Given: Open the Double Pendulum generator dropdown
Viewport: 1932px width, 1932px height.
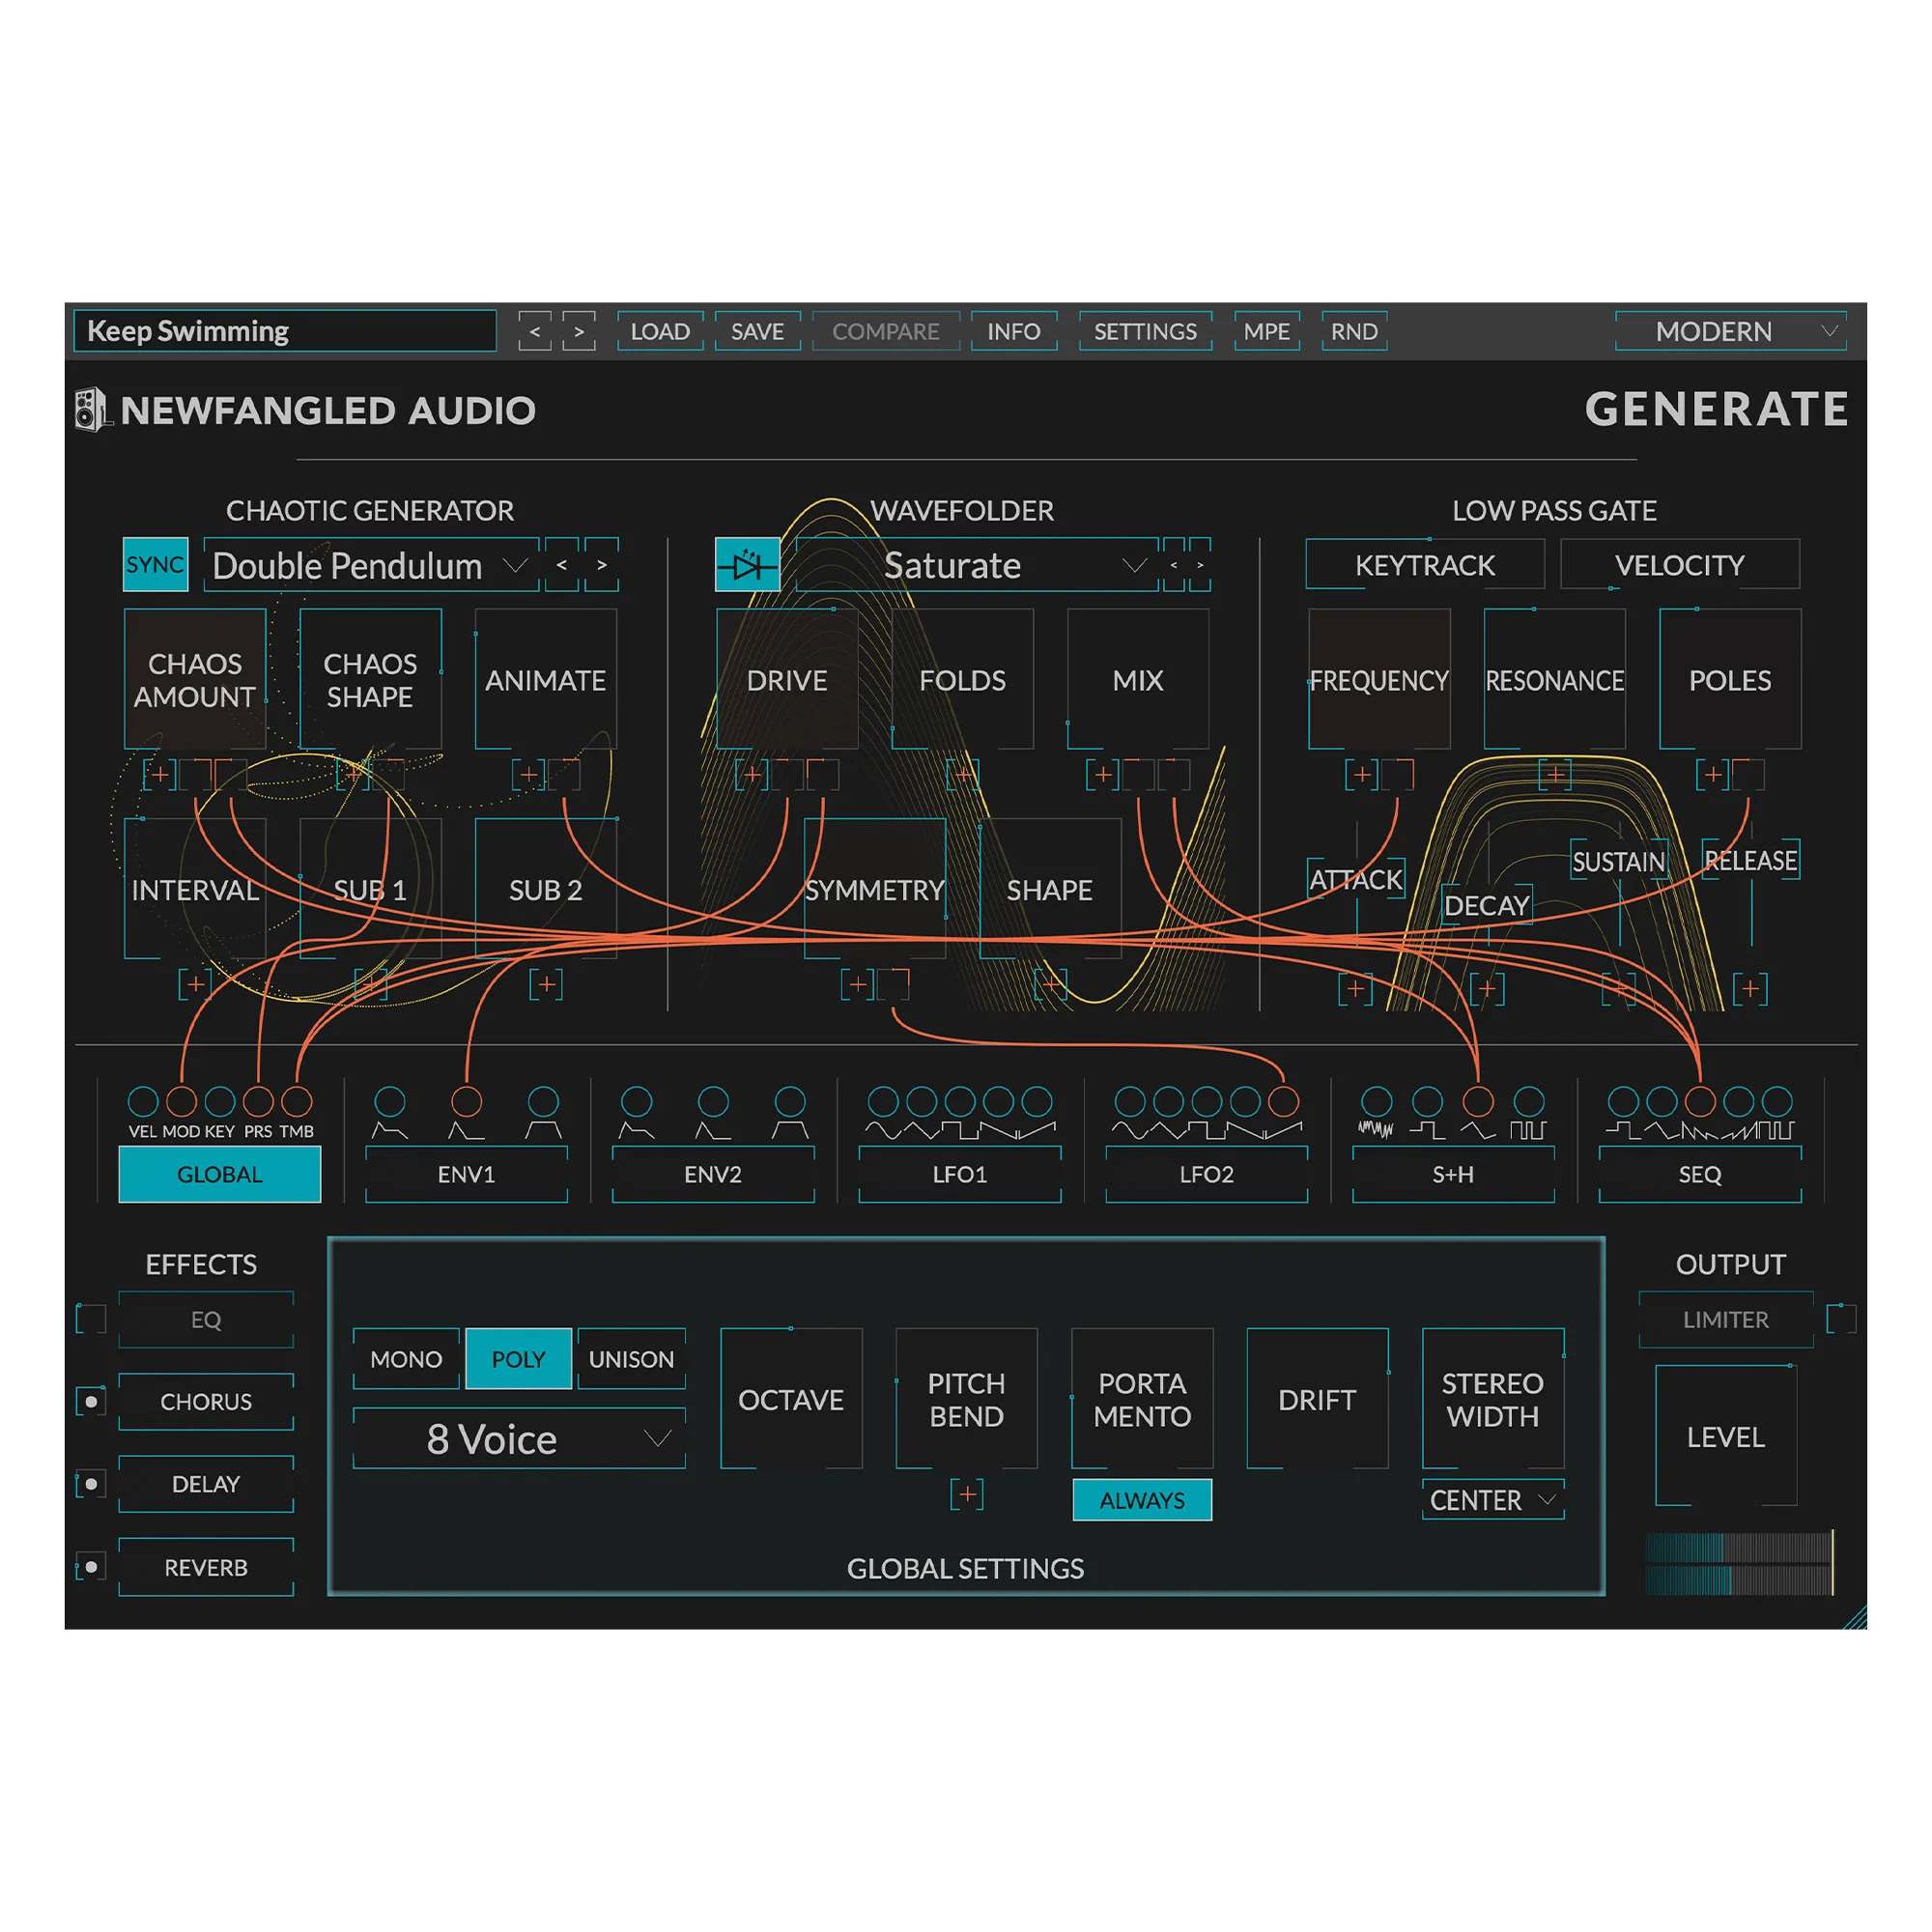Looking at the screenshot, I should pos(371,565).
